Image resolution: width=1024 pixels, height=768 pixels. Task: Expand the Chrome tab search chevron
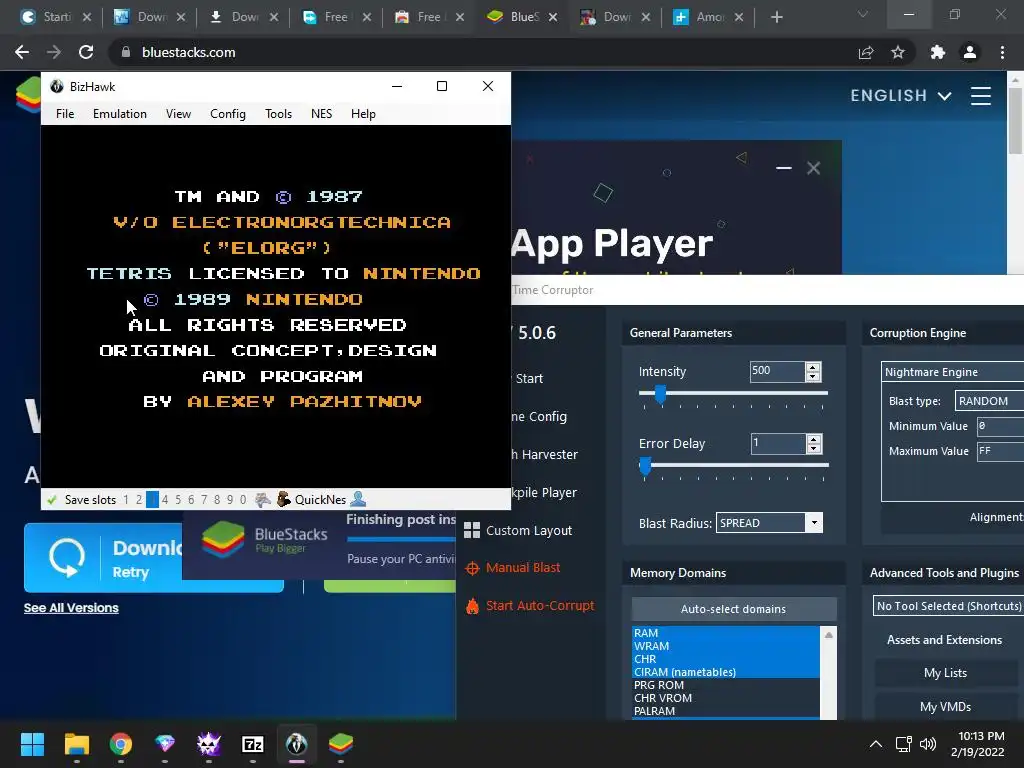pyautogui.click(x=863, y=14)
